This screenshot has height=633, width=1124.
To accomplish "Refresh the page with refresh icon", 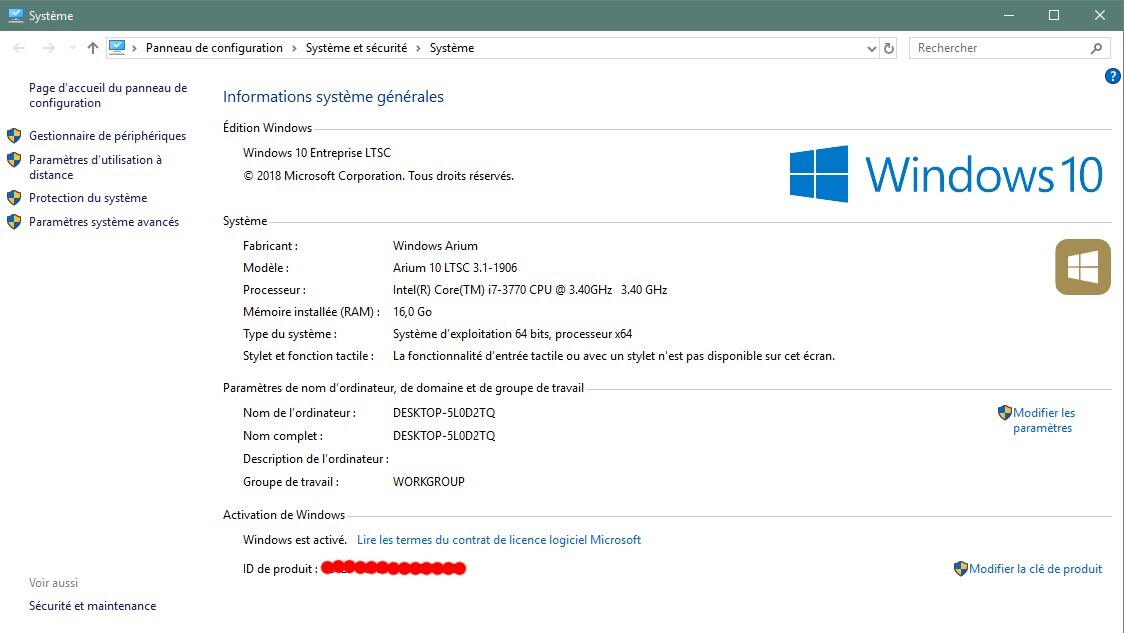I will click(x=889, y=48).
